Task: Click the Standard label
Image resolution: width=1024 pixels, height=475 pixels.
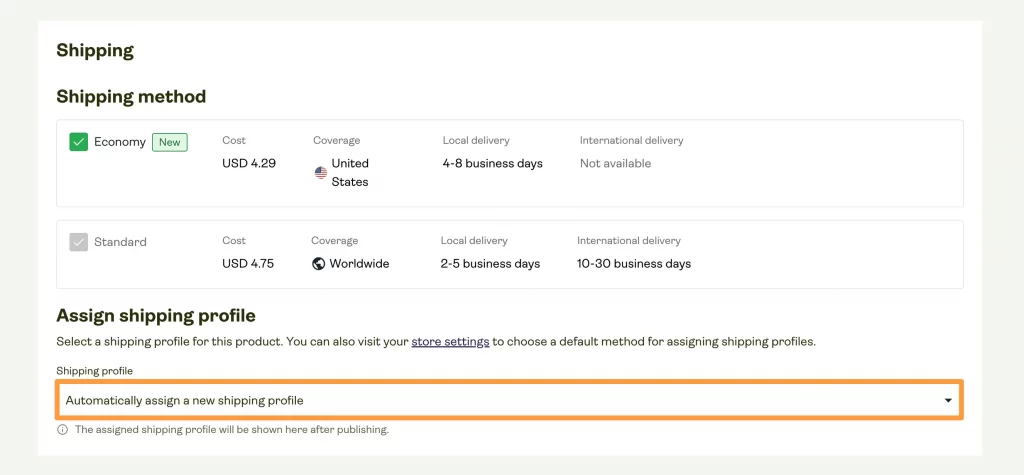Action: pyautogui.click(x=120, y=242)
